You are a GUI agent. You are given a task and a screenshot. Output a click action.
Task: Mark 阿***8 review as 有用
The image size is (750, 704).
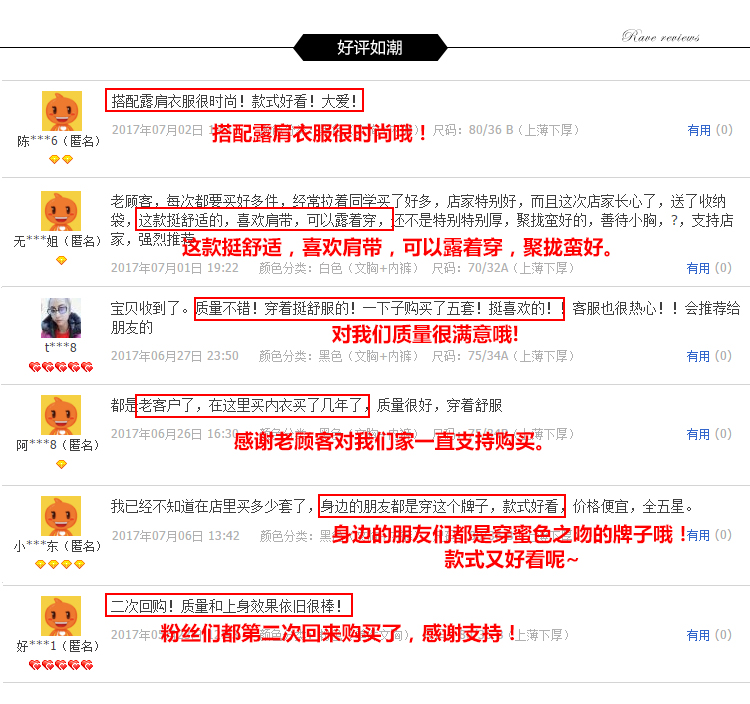coord(709,434)
